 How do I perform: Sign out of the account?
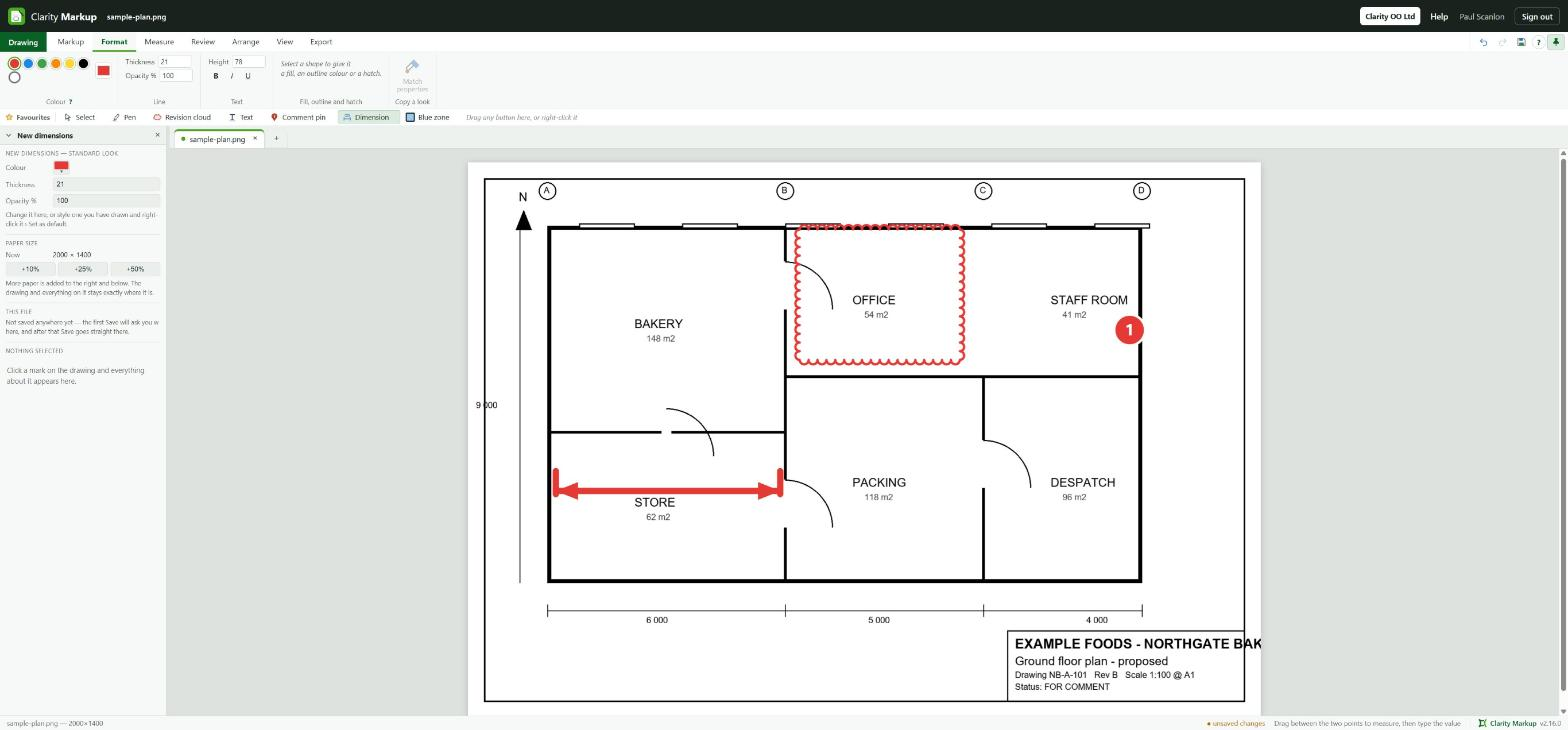tap(1536, 16)
